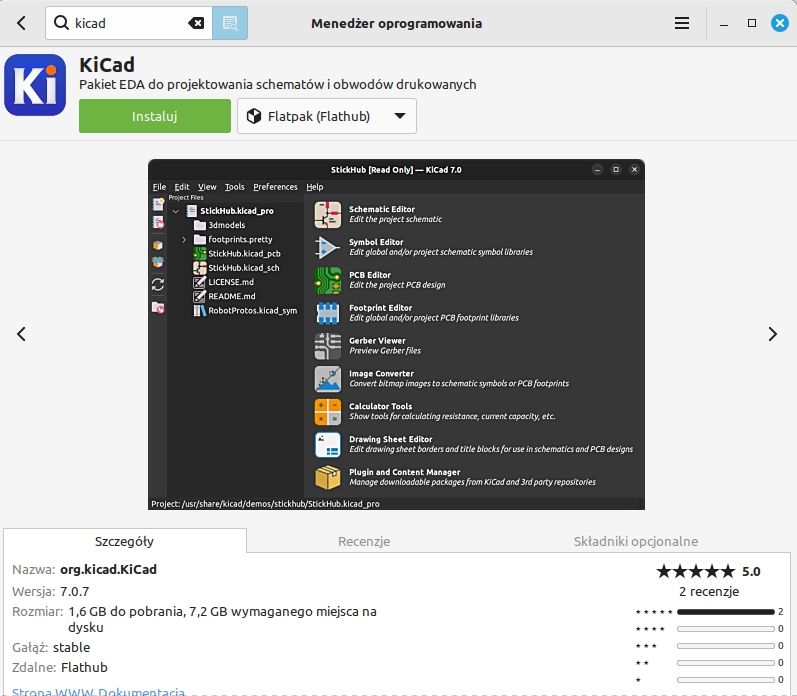Click the five large stars rating 5.0
797x696 pixels.
tap(695, 571)
